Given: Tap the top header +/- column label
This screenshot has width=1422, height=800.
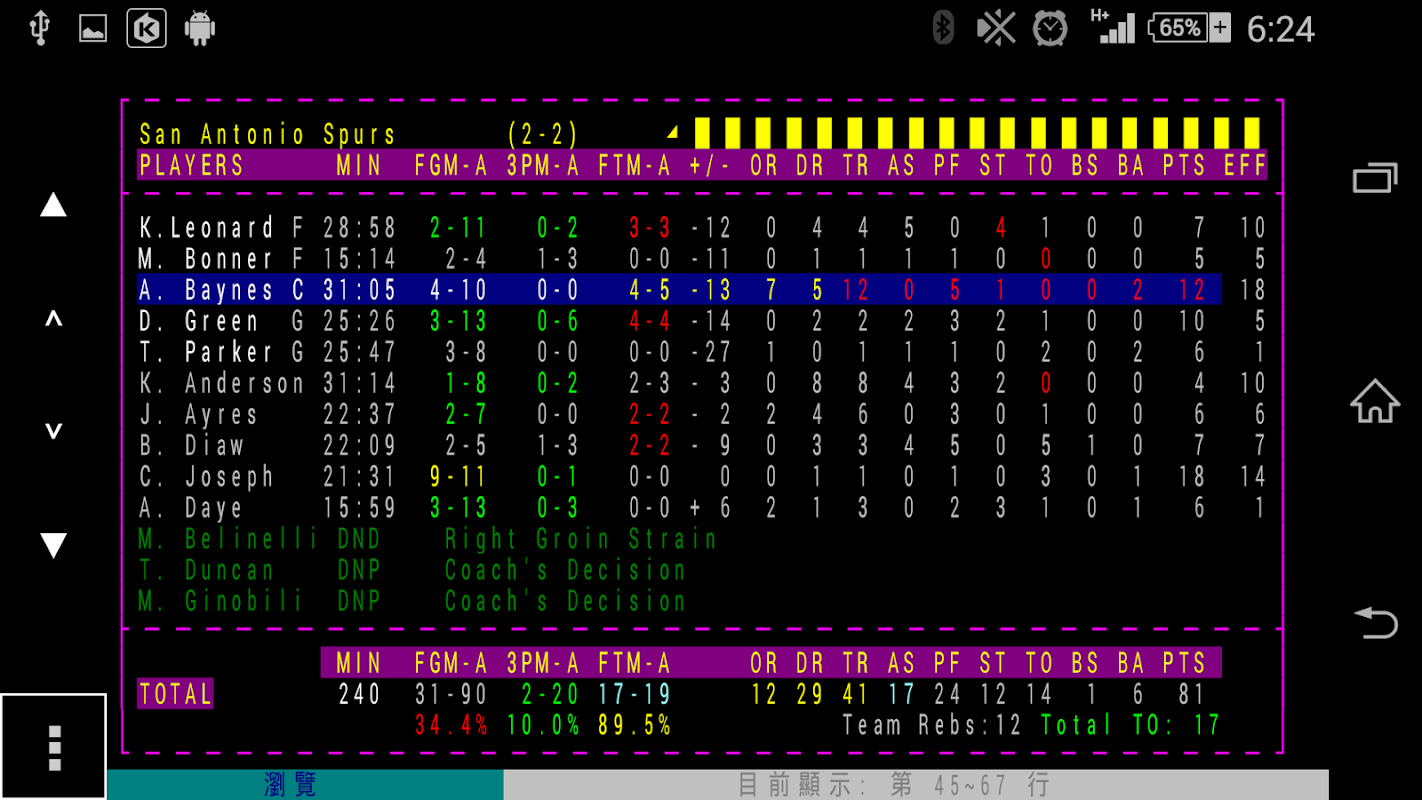Looking at the screenshot, I should point(710,165).
